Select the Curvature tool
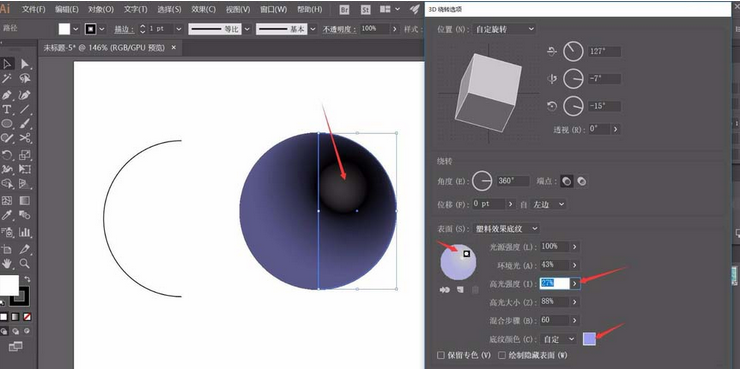The height and width of the screenshot is (369, 740). coord(25,94)
